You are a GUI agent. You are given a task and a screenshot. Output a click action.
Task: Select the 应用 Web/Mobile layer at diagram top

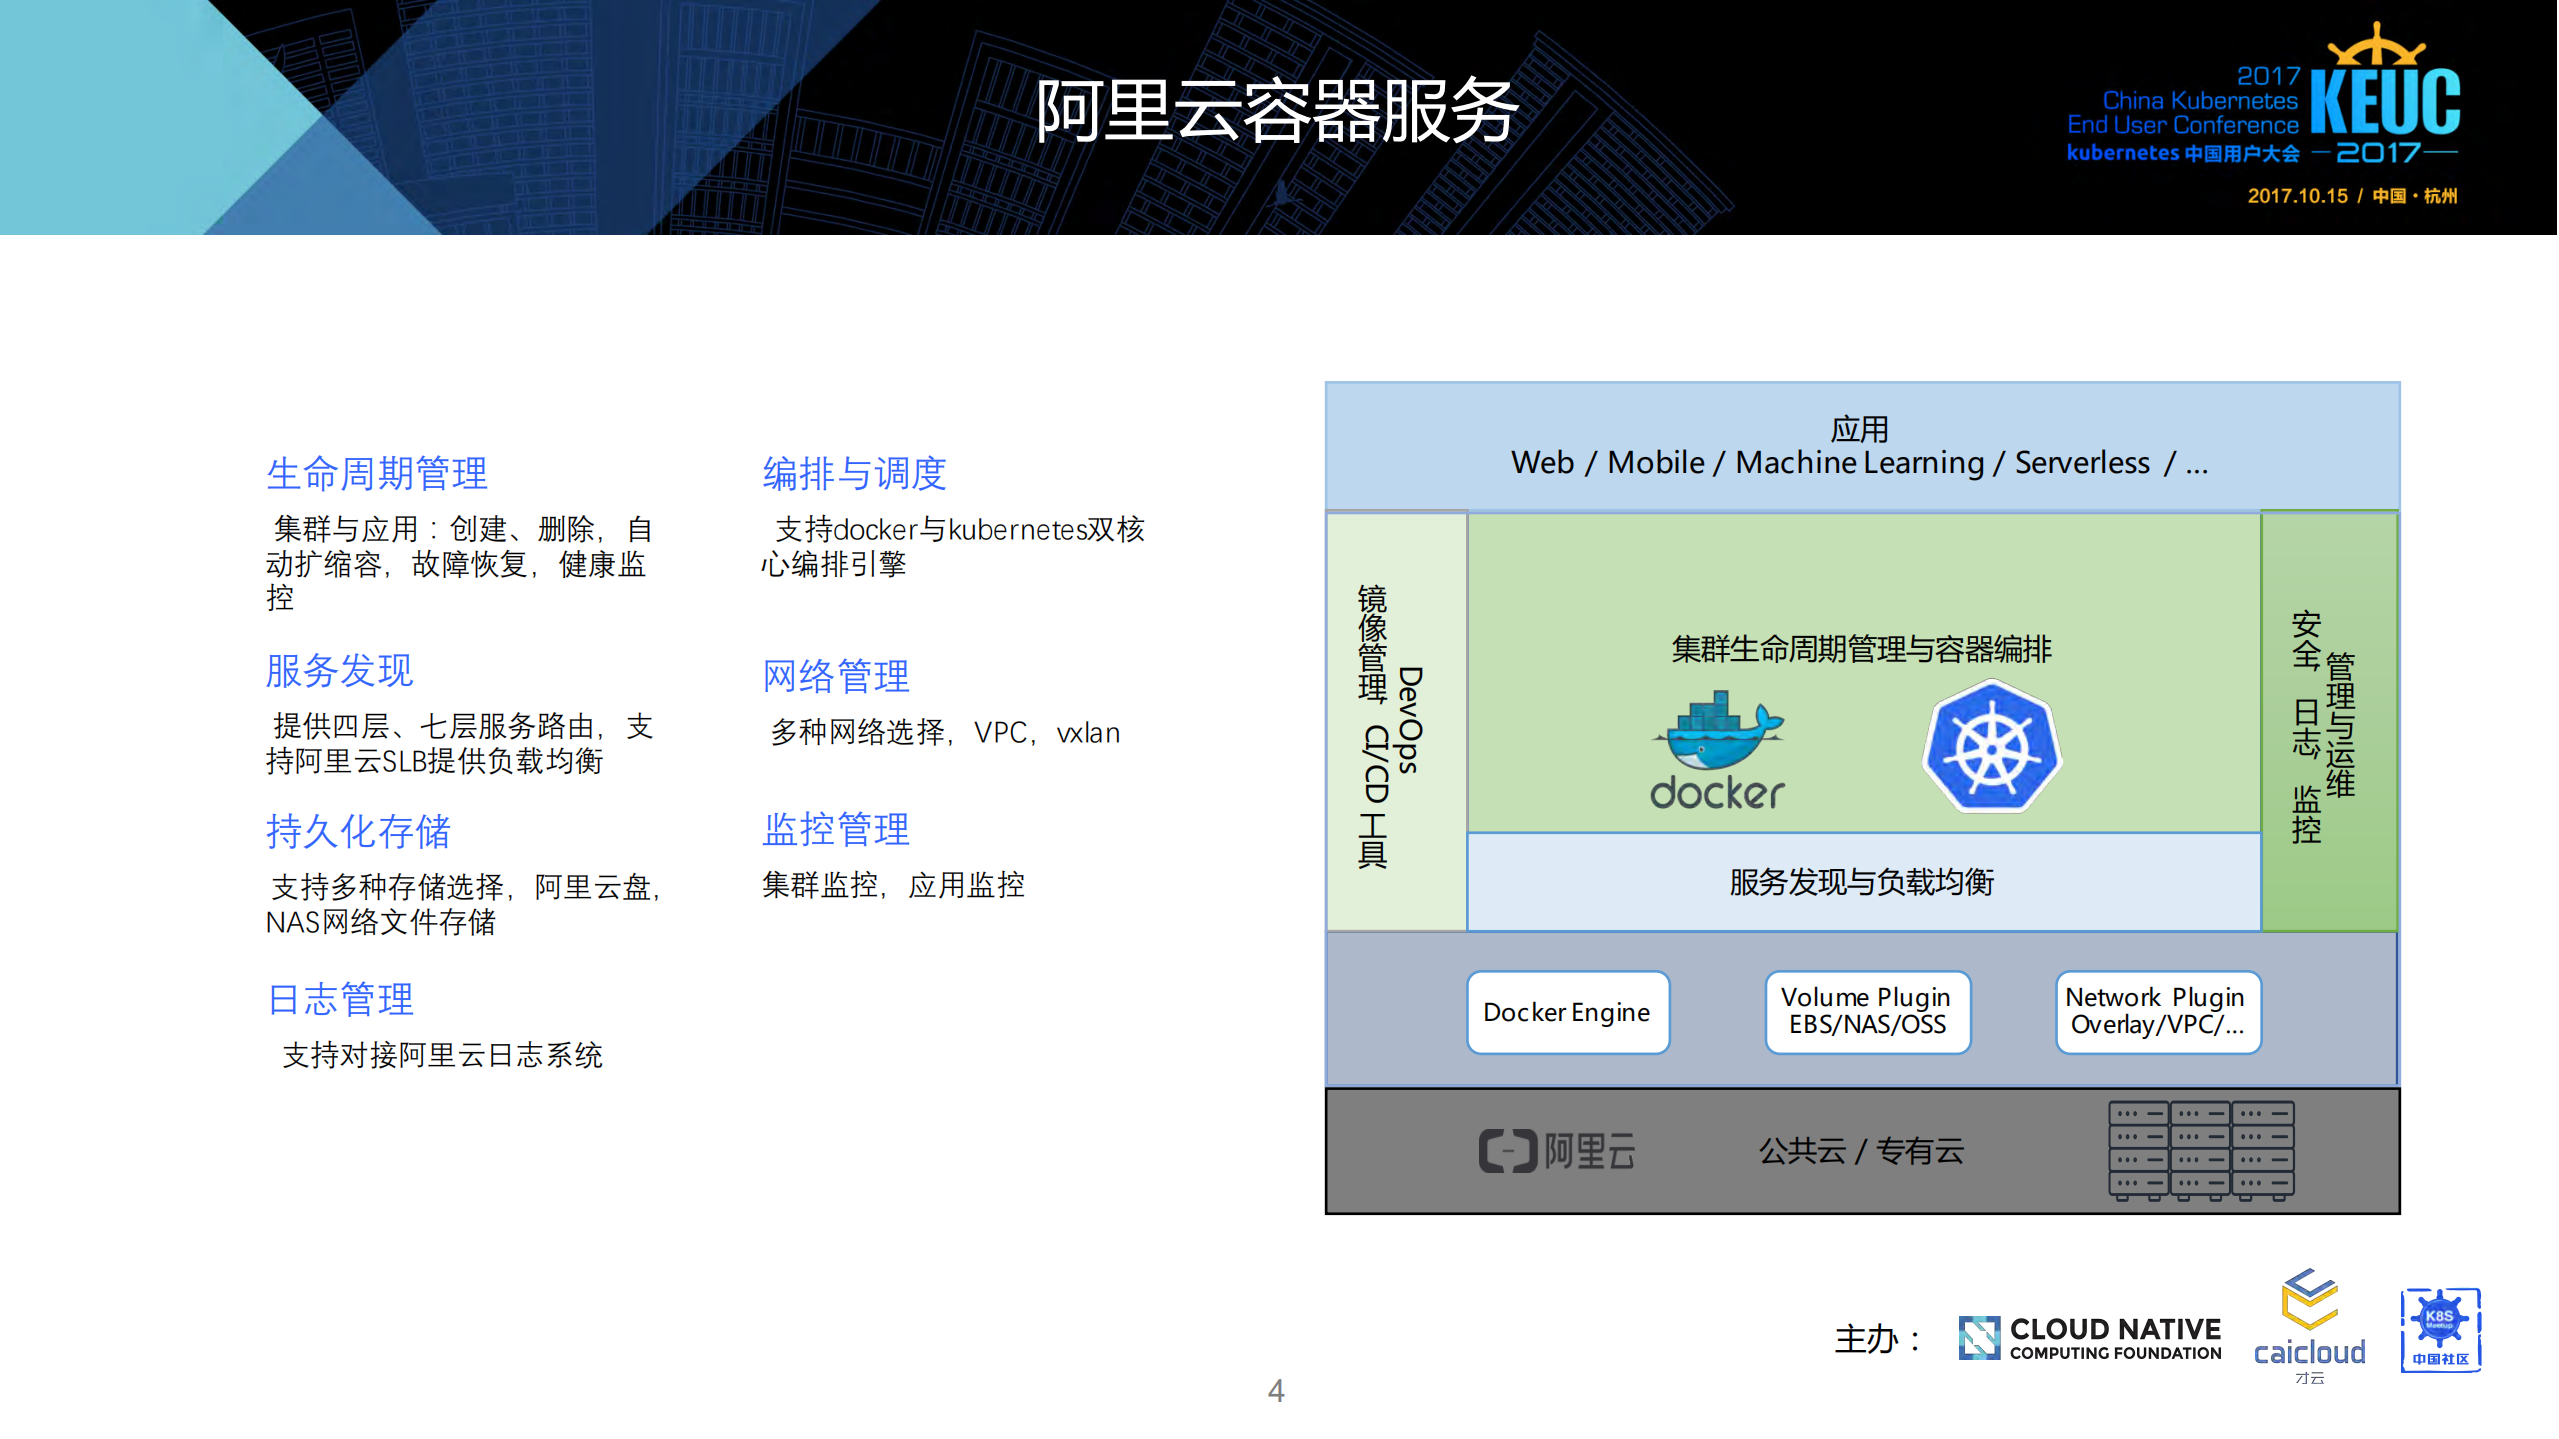tap(1860, 442)
